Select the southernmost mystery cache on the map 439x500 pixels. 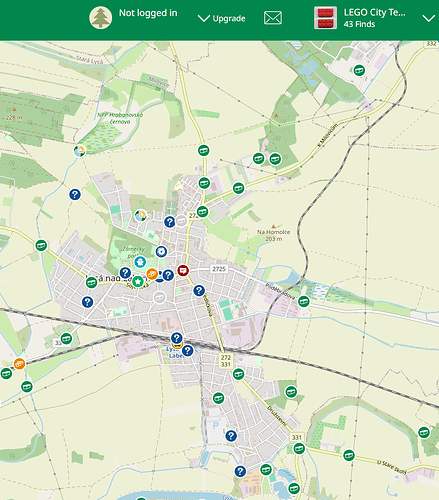pos(240,471)
